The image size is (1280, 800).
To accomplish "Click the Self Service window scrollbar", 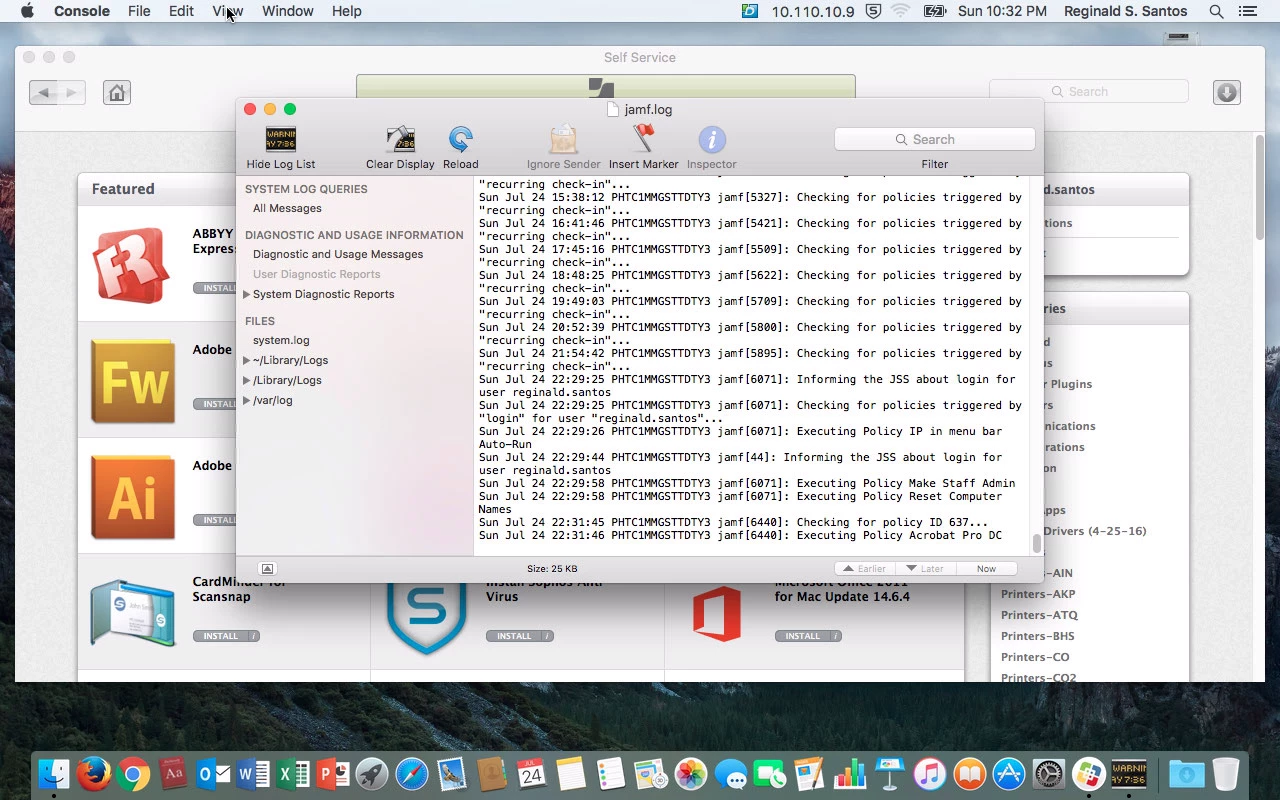I will click(x=1259, y=188).
